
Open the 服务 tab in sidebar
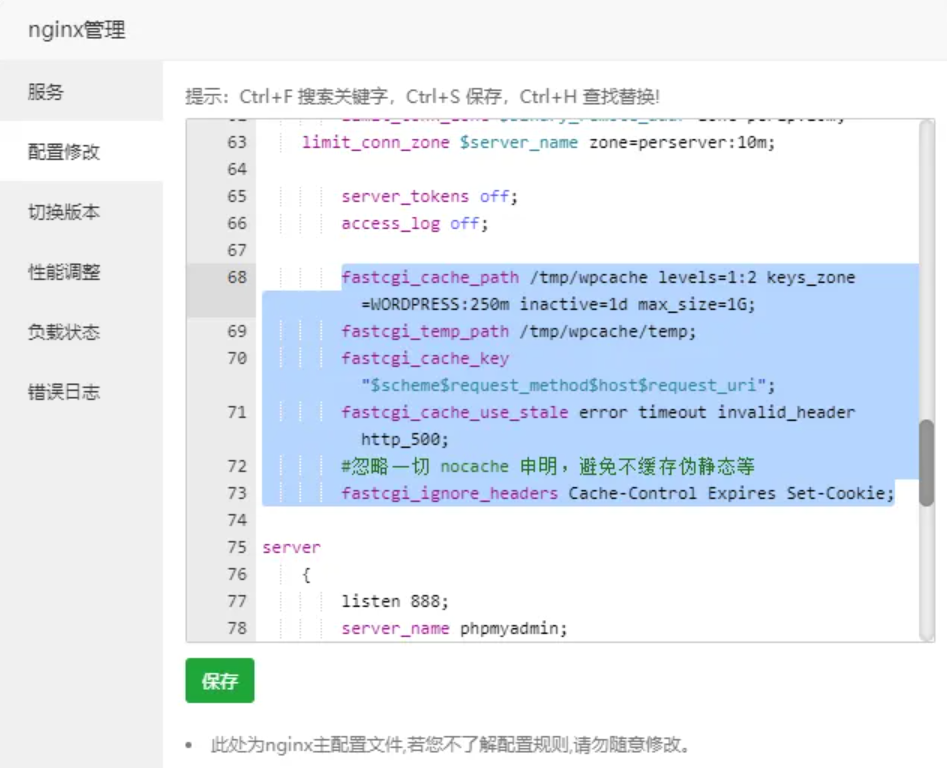click(x=46, y=92)
